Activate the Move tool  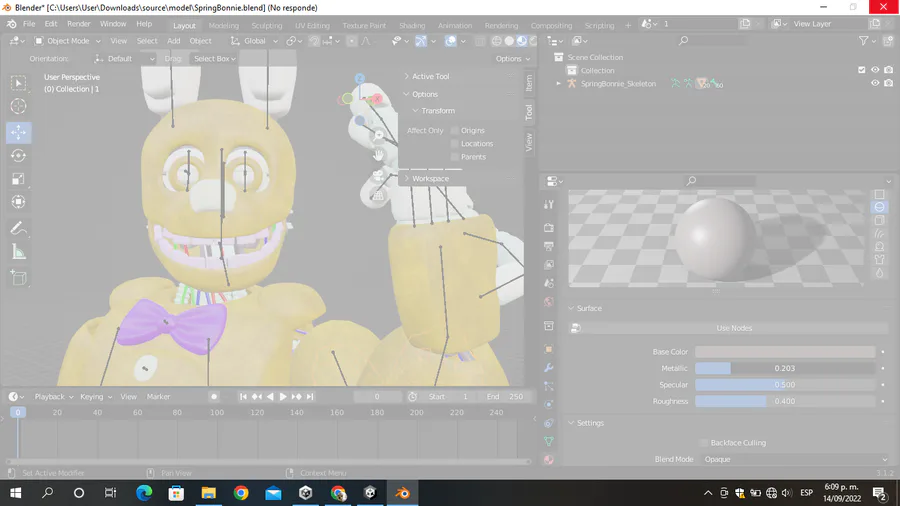tap(18, 133)
